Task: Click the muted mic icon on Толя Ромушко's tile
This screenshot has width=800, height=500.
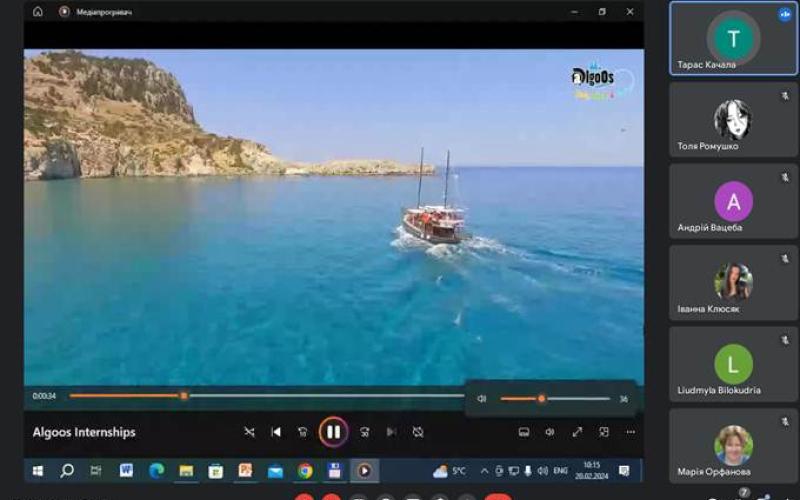Action: pyautogui.click(x=785, y=96)
